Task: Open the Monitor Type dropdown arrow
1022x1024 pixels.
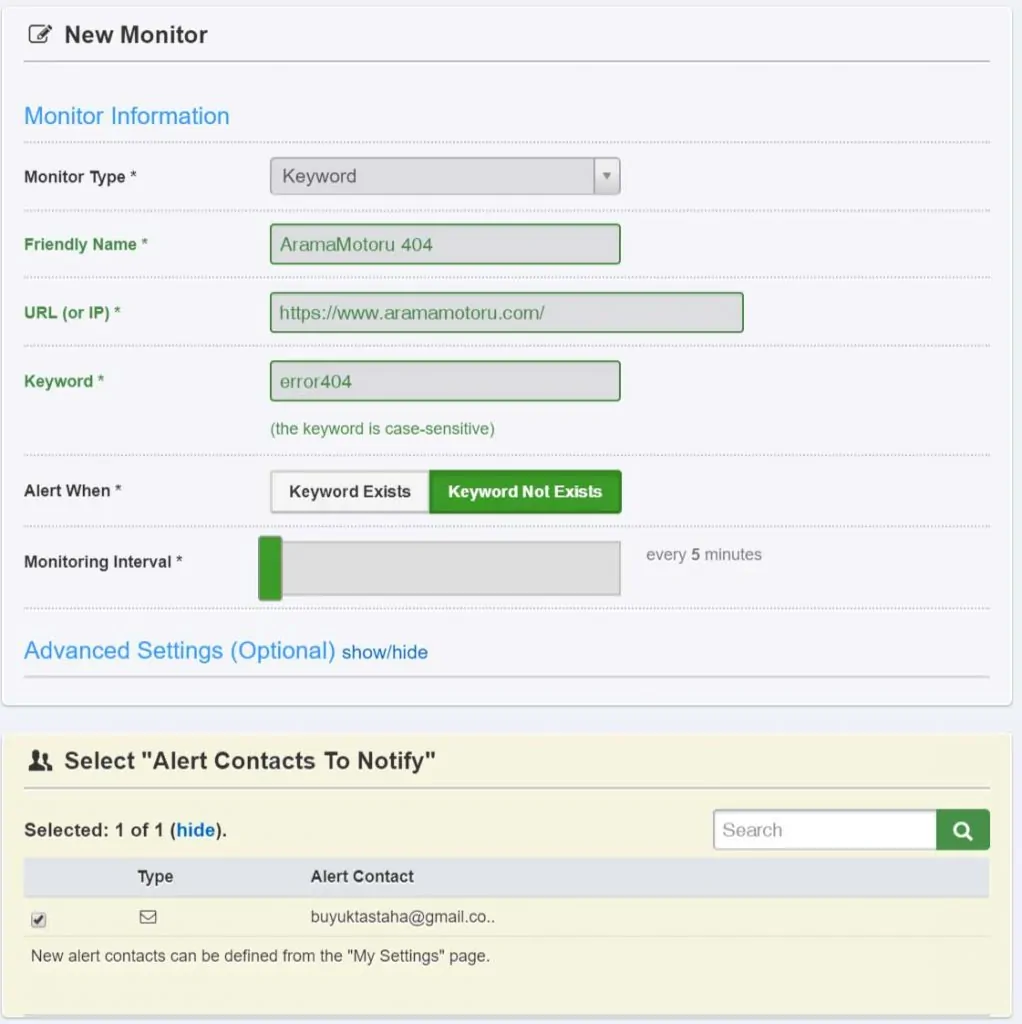Action: tap(607, 176)
